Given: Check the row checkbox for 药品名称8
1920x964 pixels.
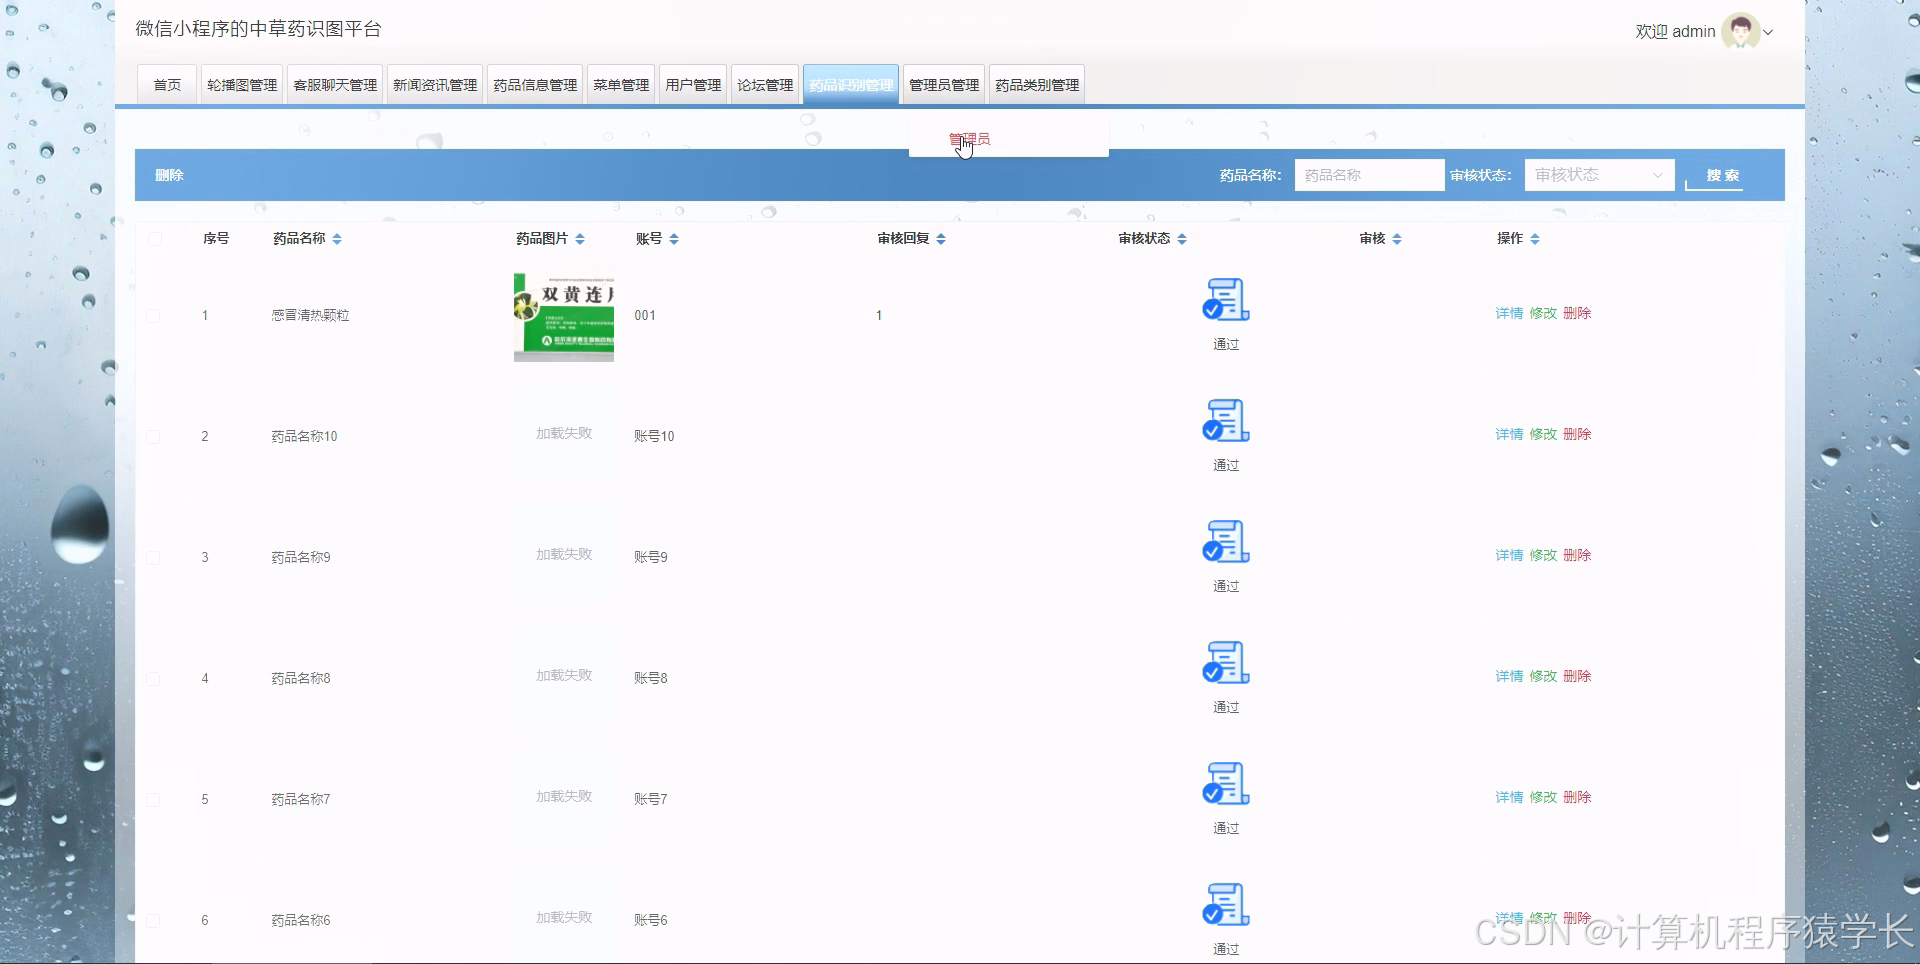Looking at the screenshot, I should point(153,678).
